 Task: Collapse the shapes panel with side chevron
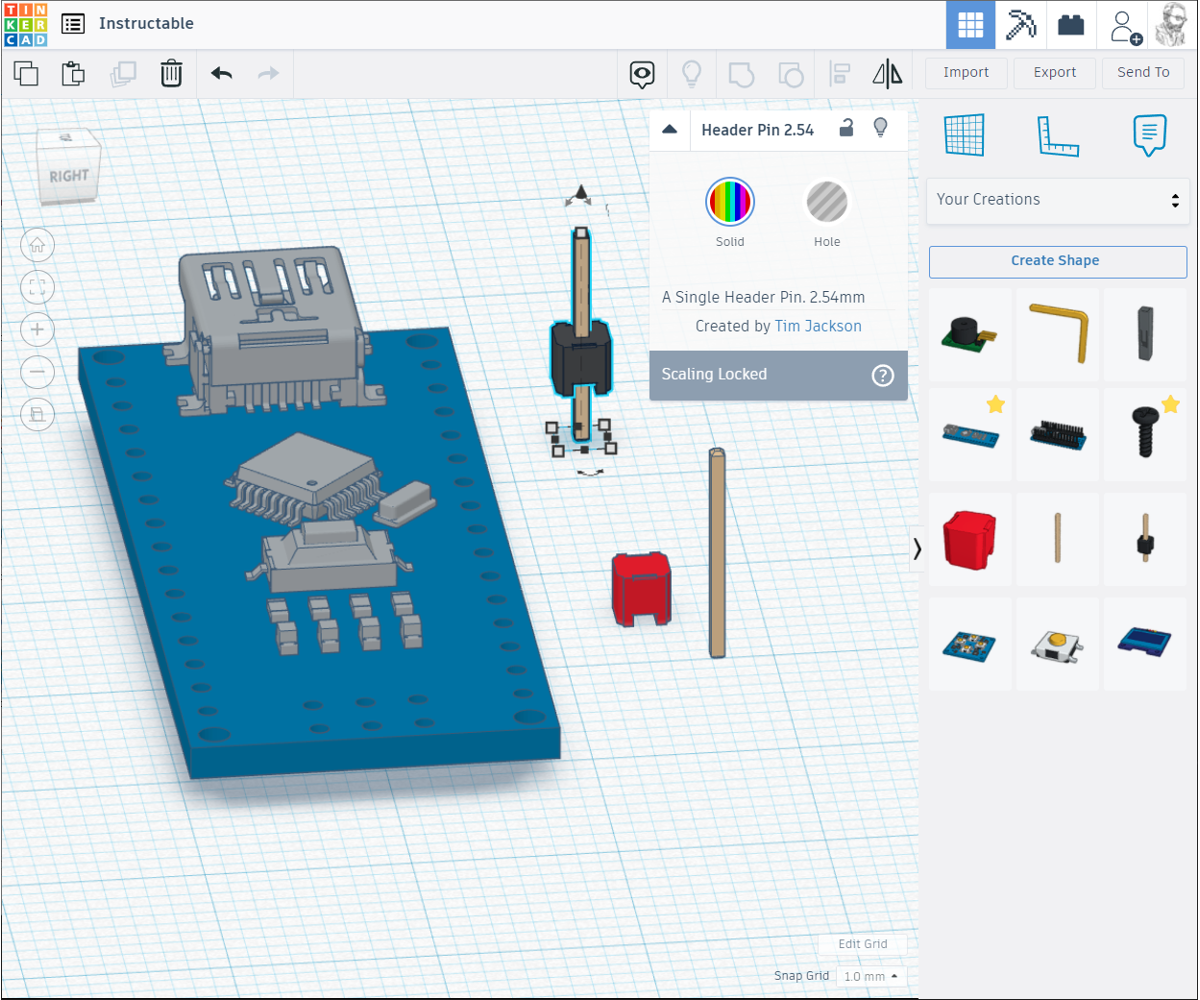click(917, 548)
